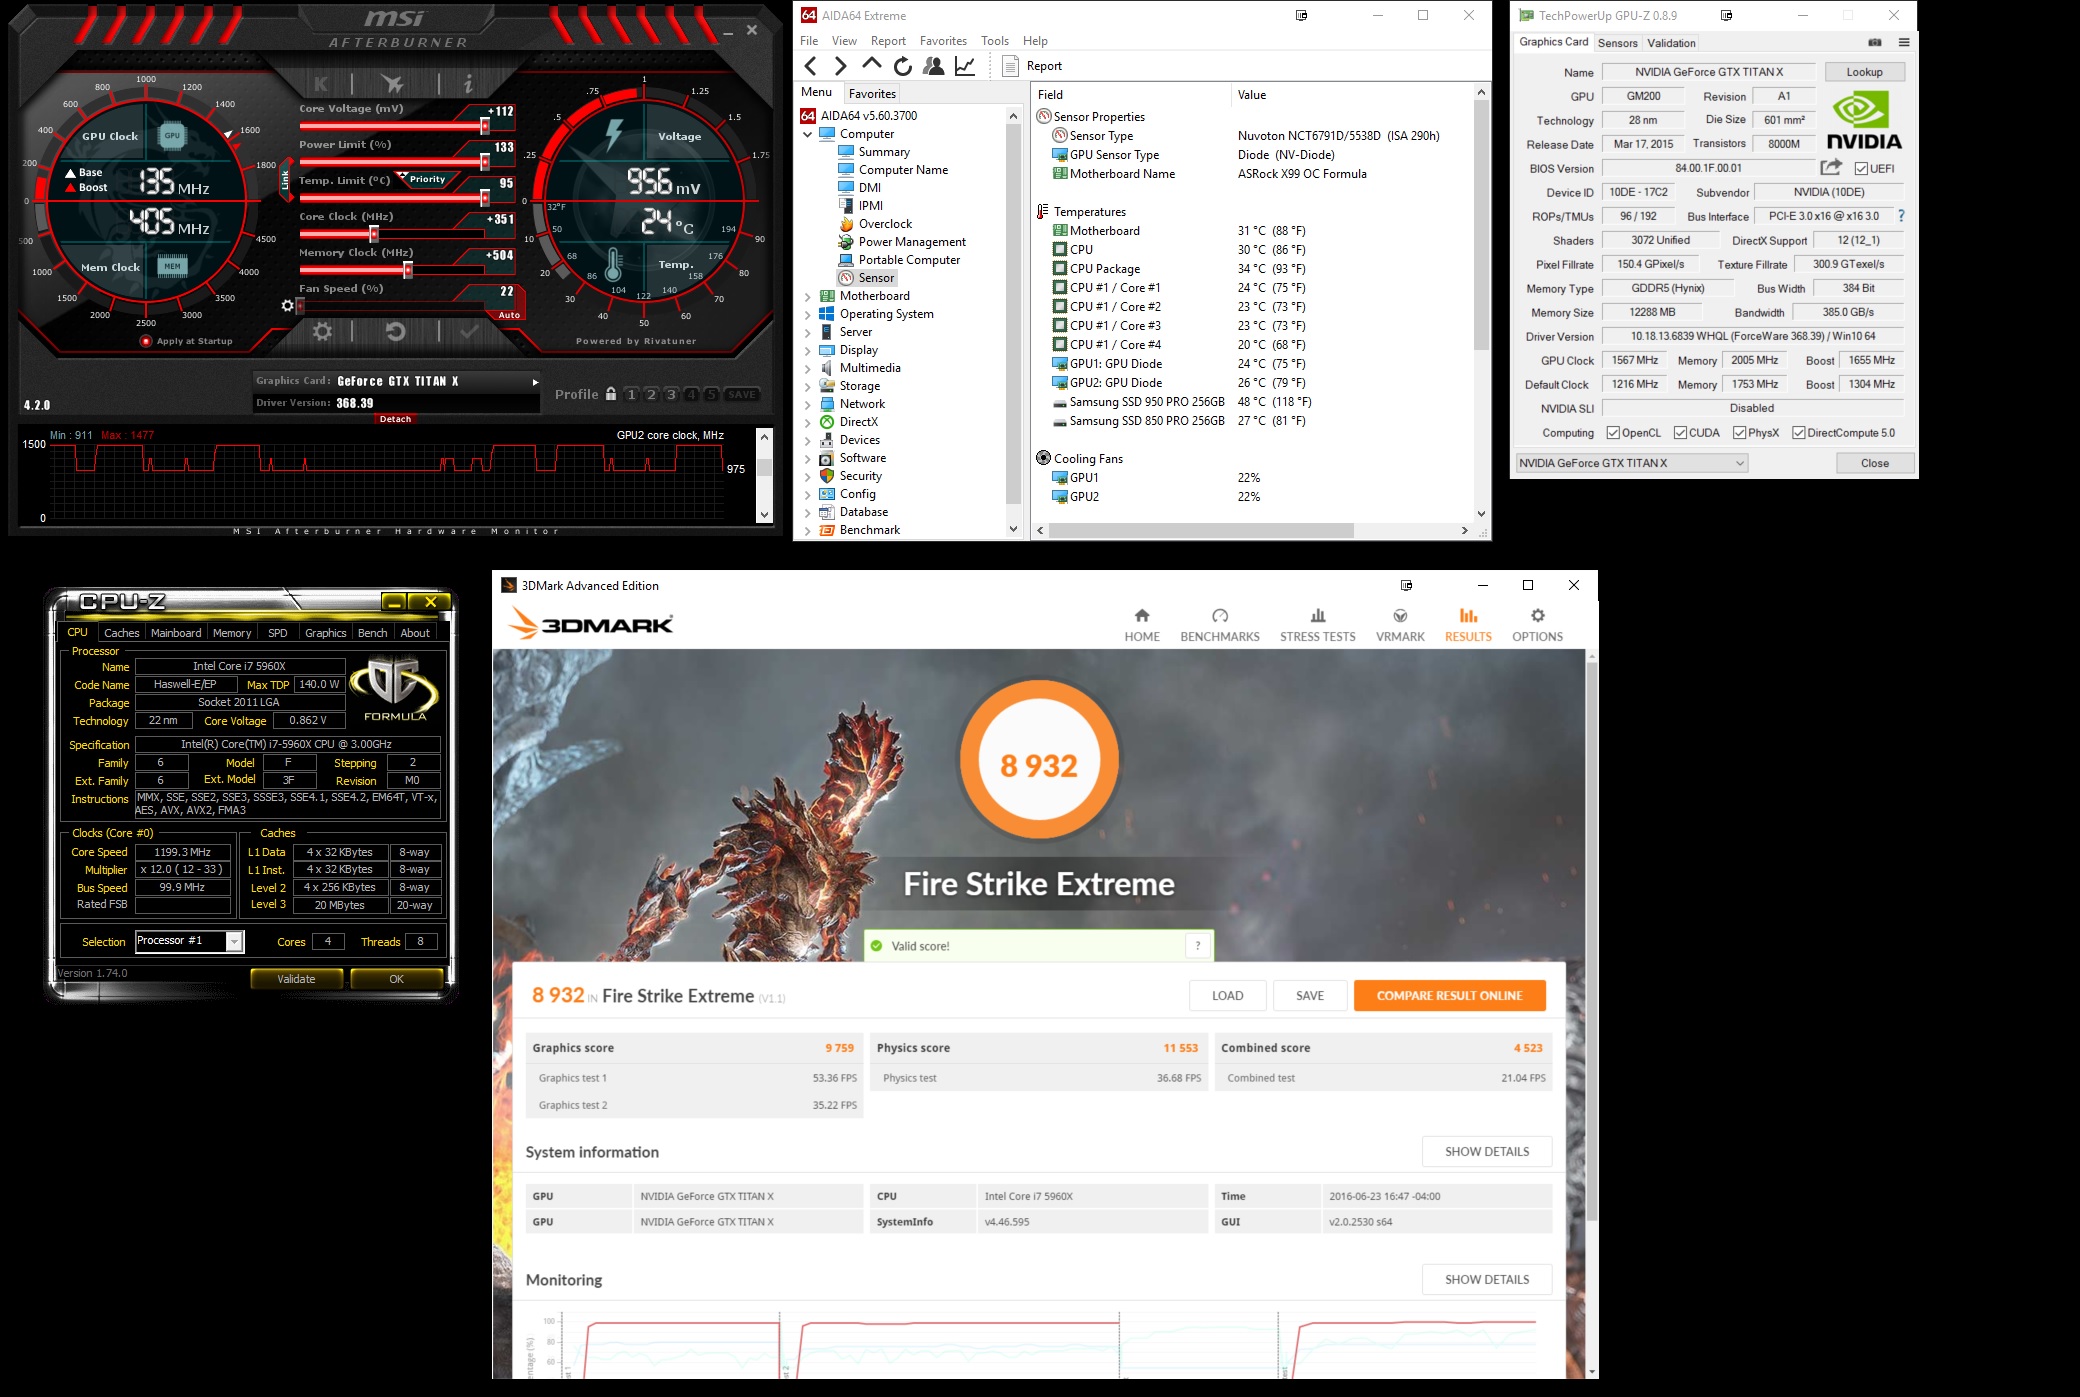Viewport: 2080px width, 1397px height.
Task: Click the AIDA64 Refresh icon
Action: (x=902, y=66)
